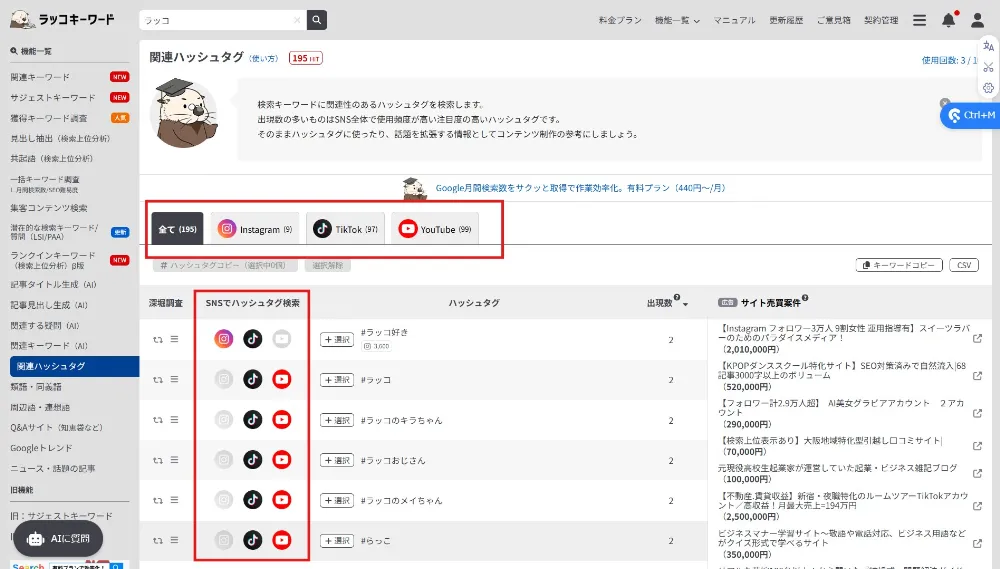Click the ハッシュタグコピー button
Viewport: 1000px width, 569px height.
tap(223, 265)
